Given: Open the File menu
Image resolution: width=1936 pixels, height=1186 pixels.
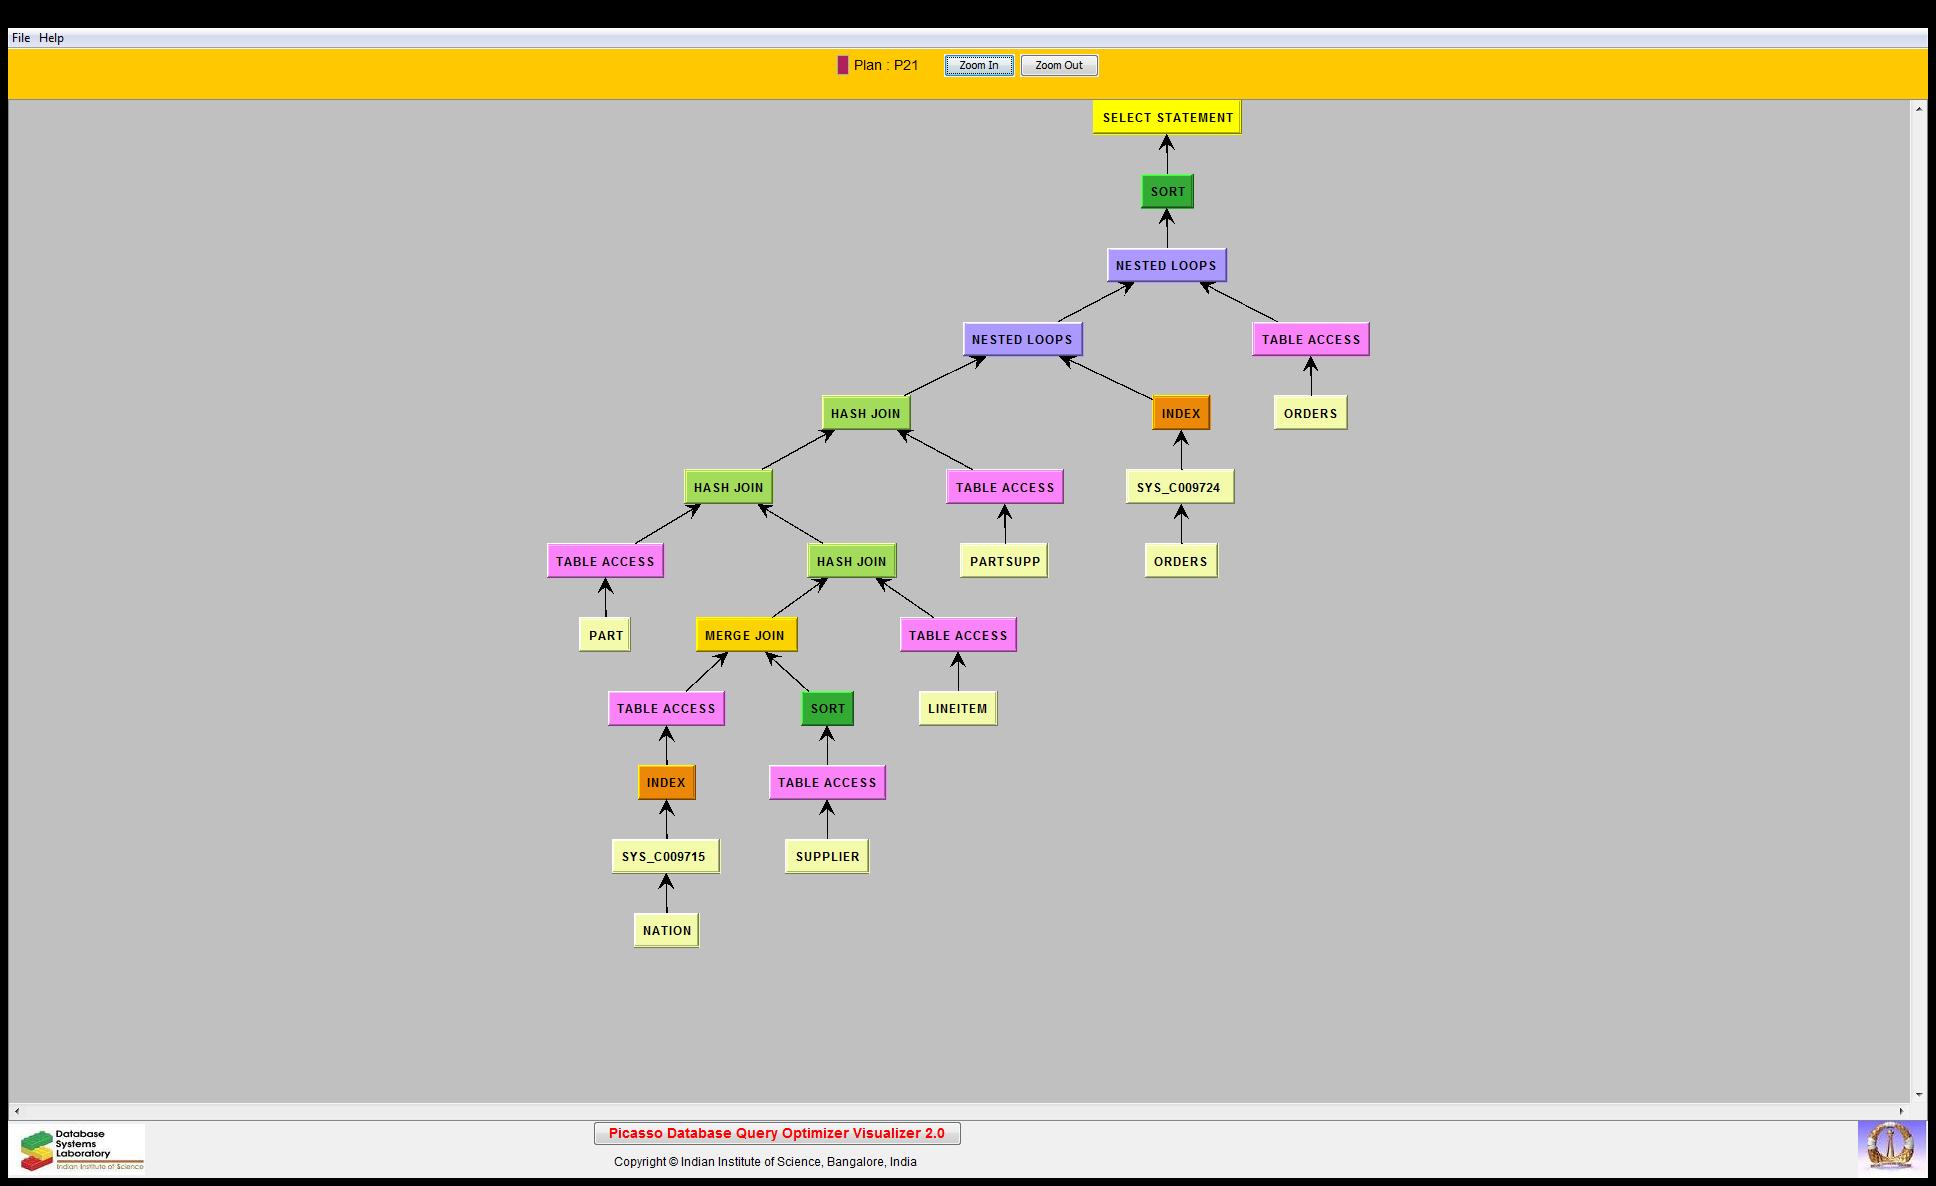Looking at the screenshot, I should point(21,38).
